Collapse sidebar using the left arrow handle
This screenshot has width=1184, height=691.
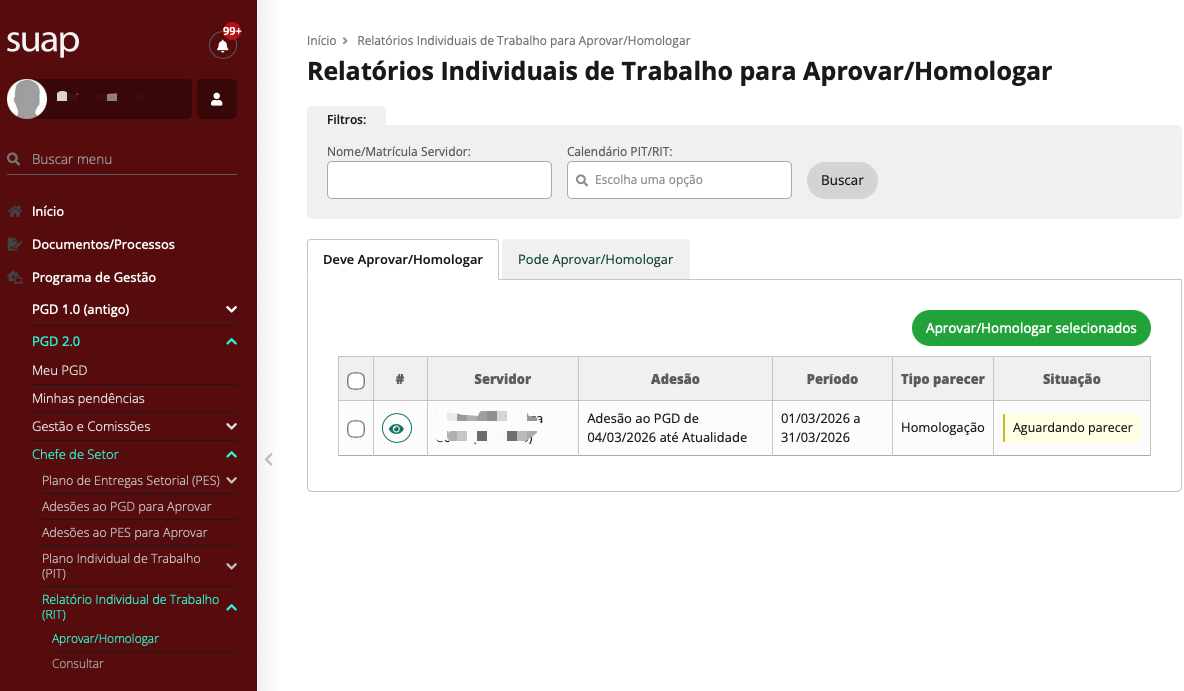268,460
